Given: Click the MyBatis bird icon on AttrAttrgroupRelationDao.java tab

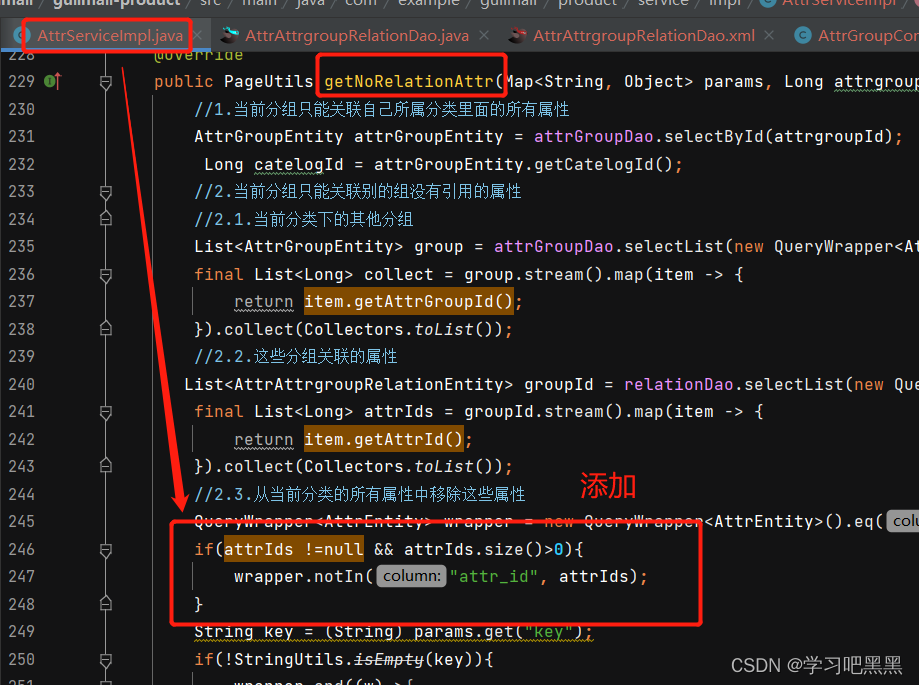Looking at the screenshot, I should (229, 36).
